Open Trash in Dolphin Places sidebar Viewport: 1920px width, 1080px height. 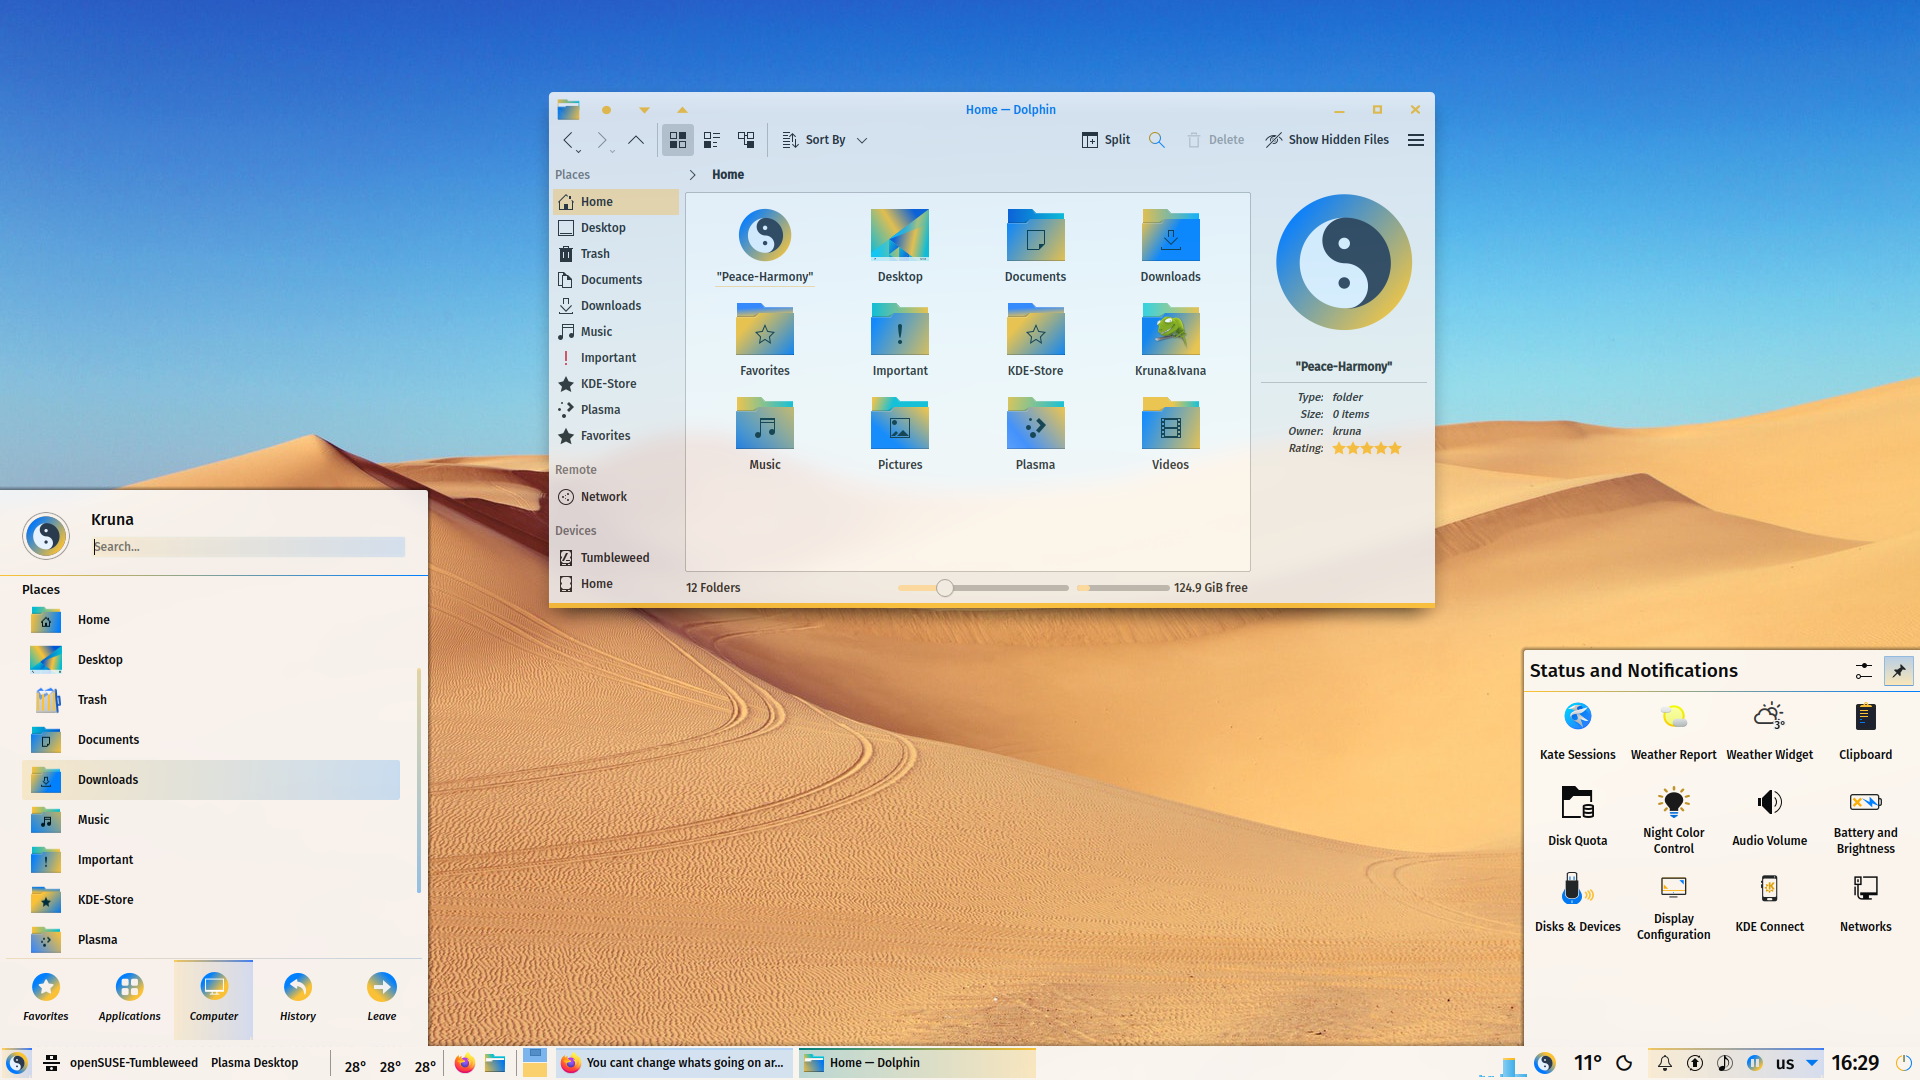point(616,254)
